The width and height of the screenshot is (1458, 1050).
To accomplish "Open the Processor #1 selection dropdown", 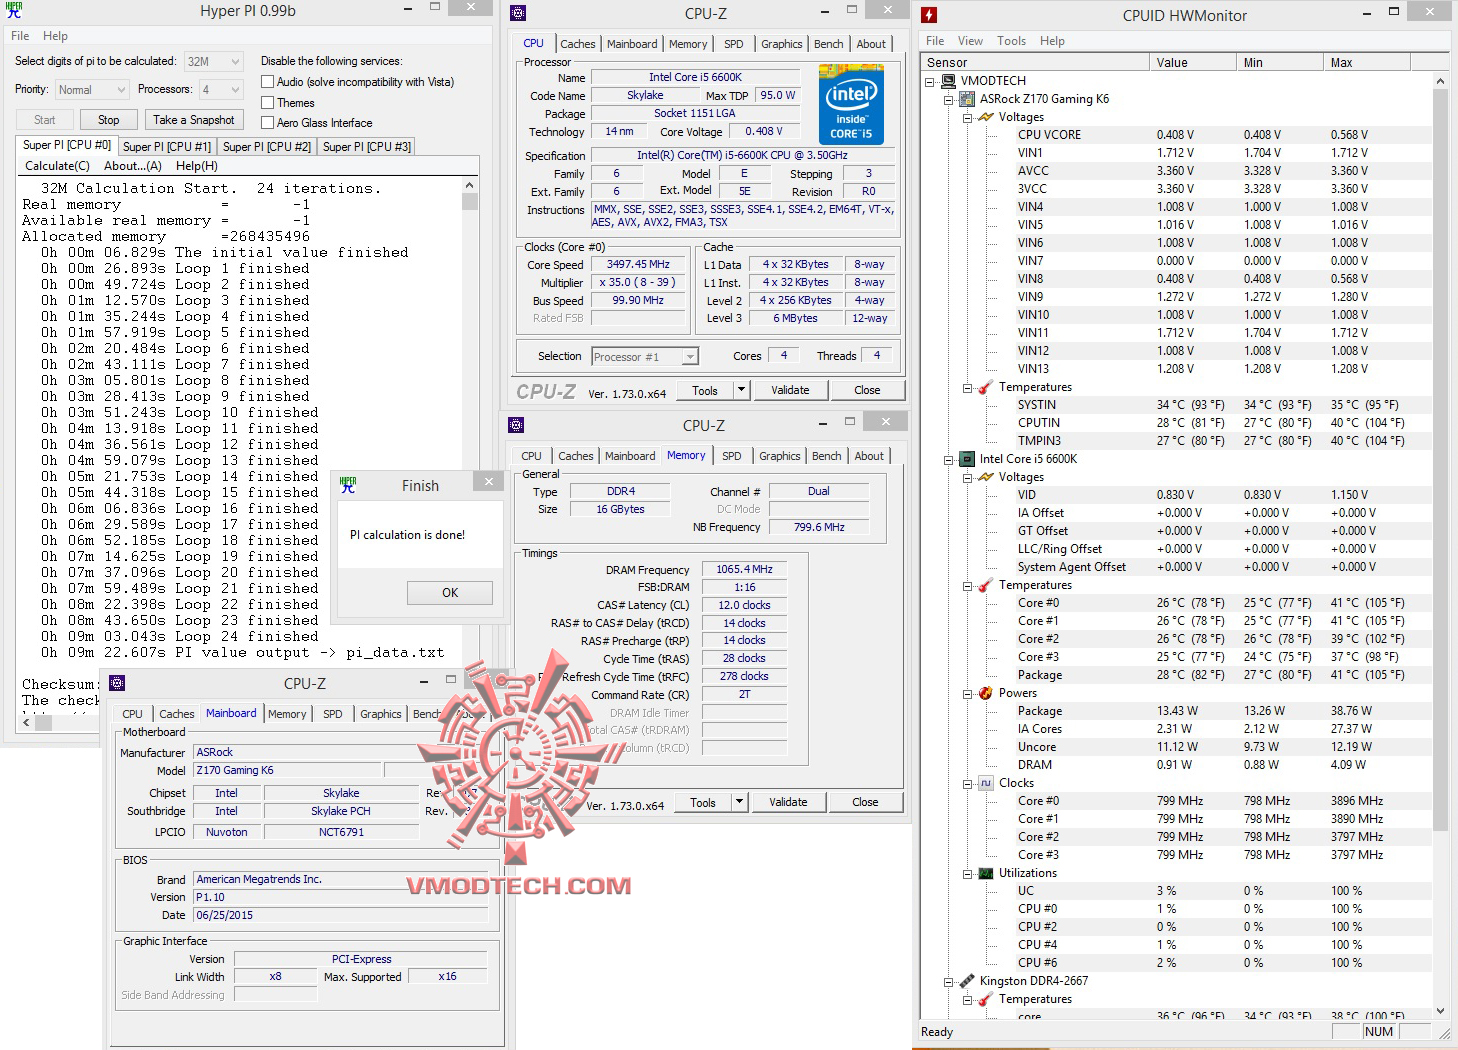I will pos(645,357).
